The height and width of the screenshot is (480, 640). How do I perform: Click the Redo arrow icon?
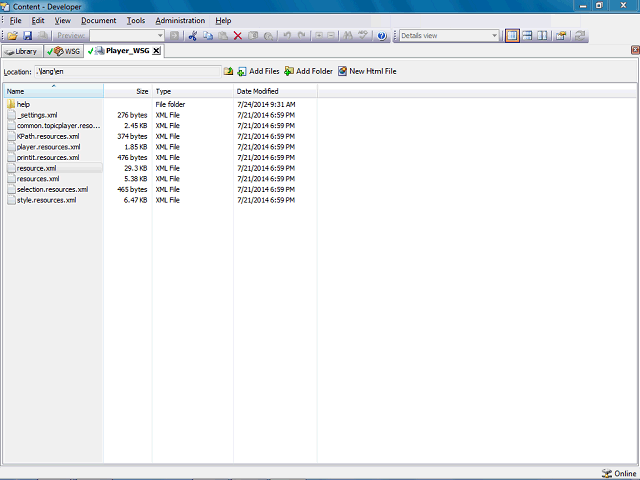(302, 36)
